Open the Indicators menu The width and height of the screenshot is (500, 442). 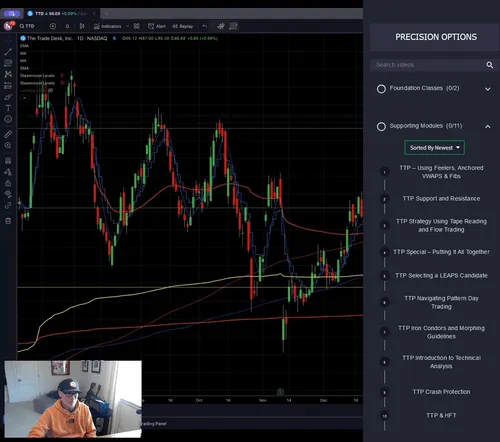click(x=107, y=26)
